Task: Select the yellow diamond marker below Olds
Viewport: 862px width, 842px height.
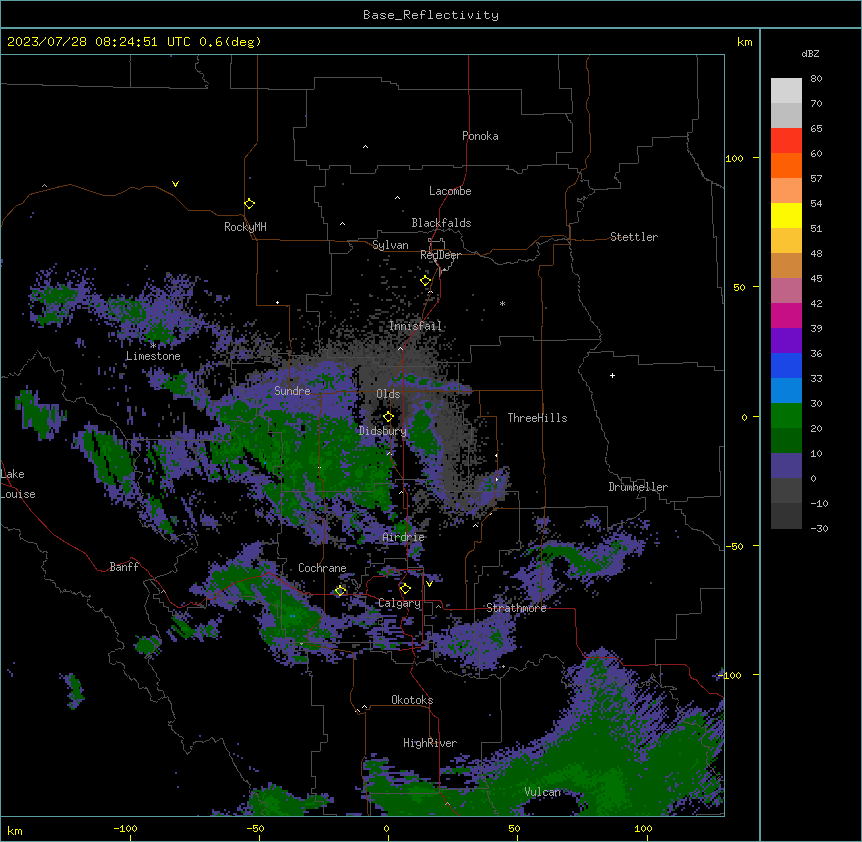Action: point(388,417)
